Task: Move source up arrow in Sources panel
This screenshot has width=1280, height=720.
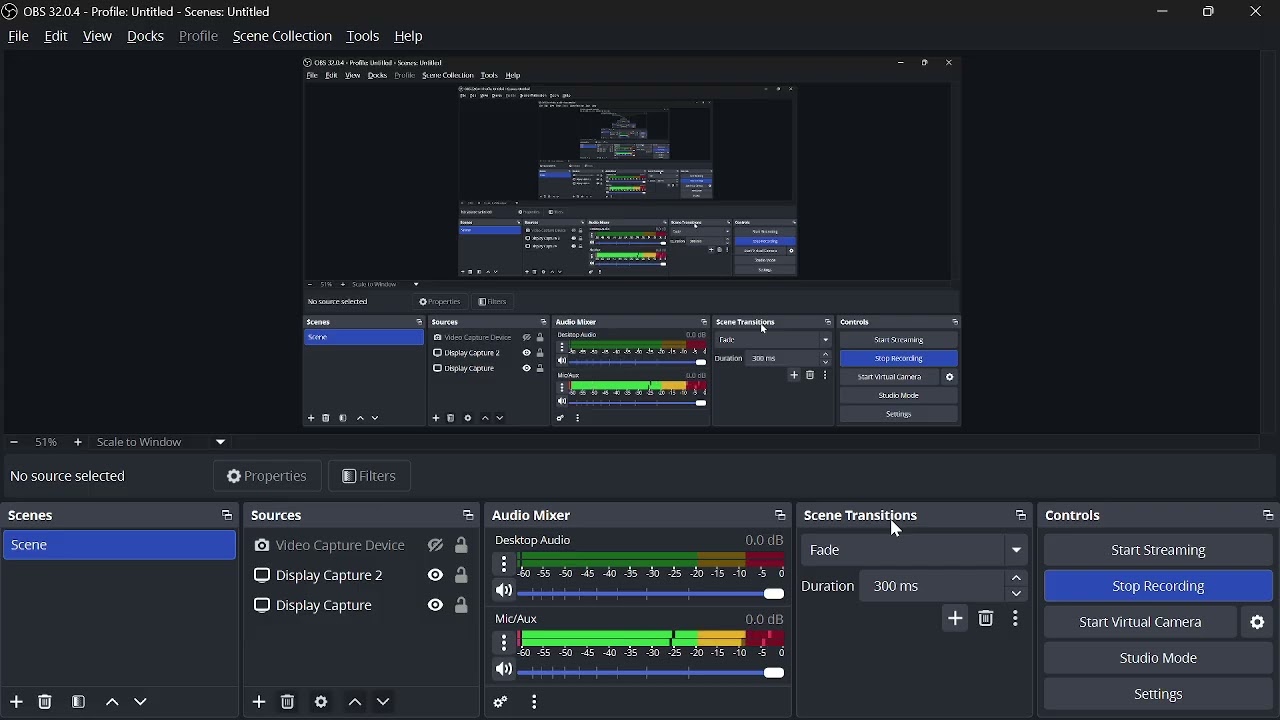Action: pyautogui.click(x=355, y=703)
